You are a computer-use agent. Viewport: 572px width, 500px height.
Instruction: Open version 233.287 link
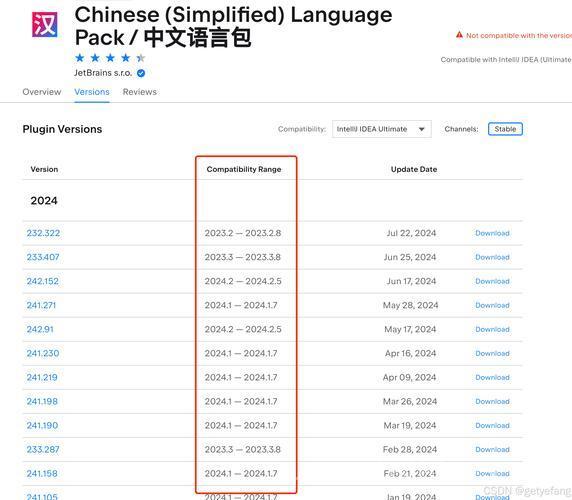[x=43, y=450]
